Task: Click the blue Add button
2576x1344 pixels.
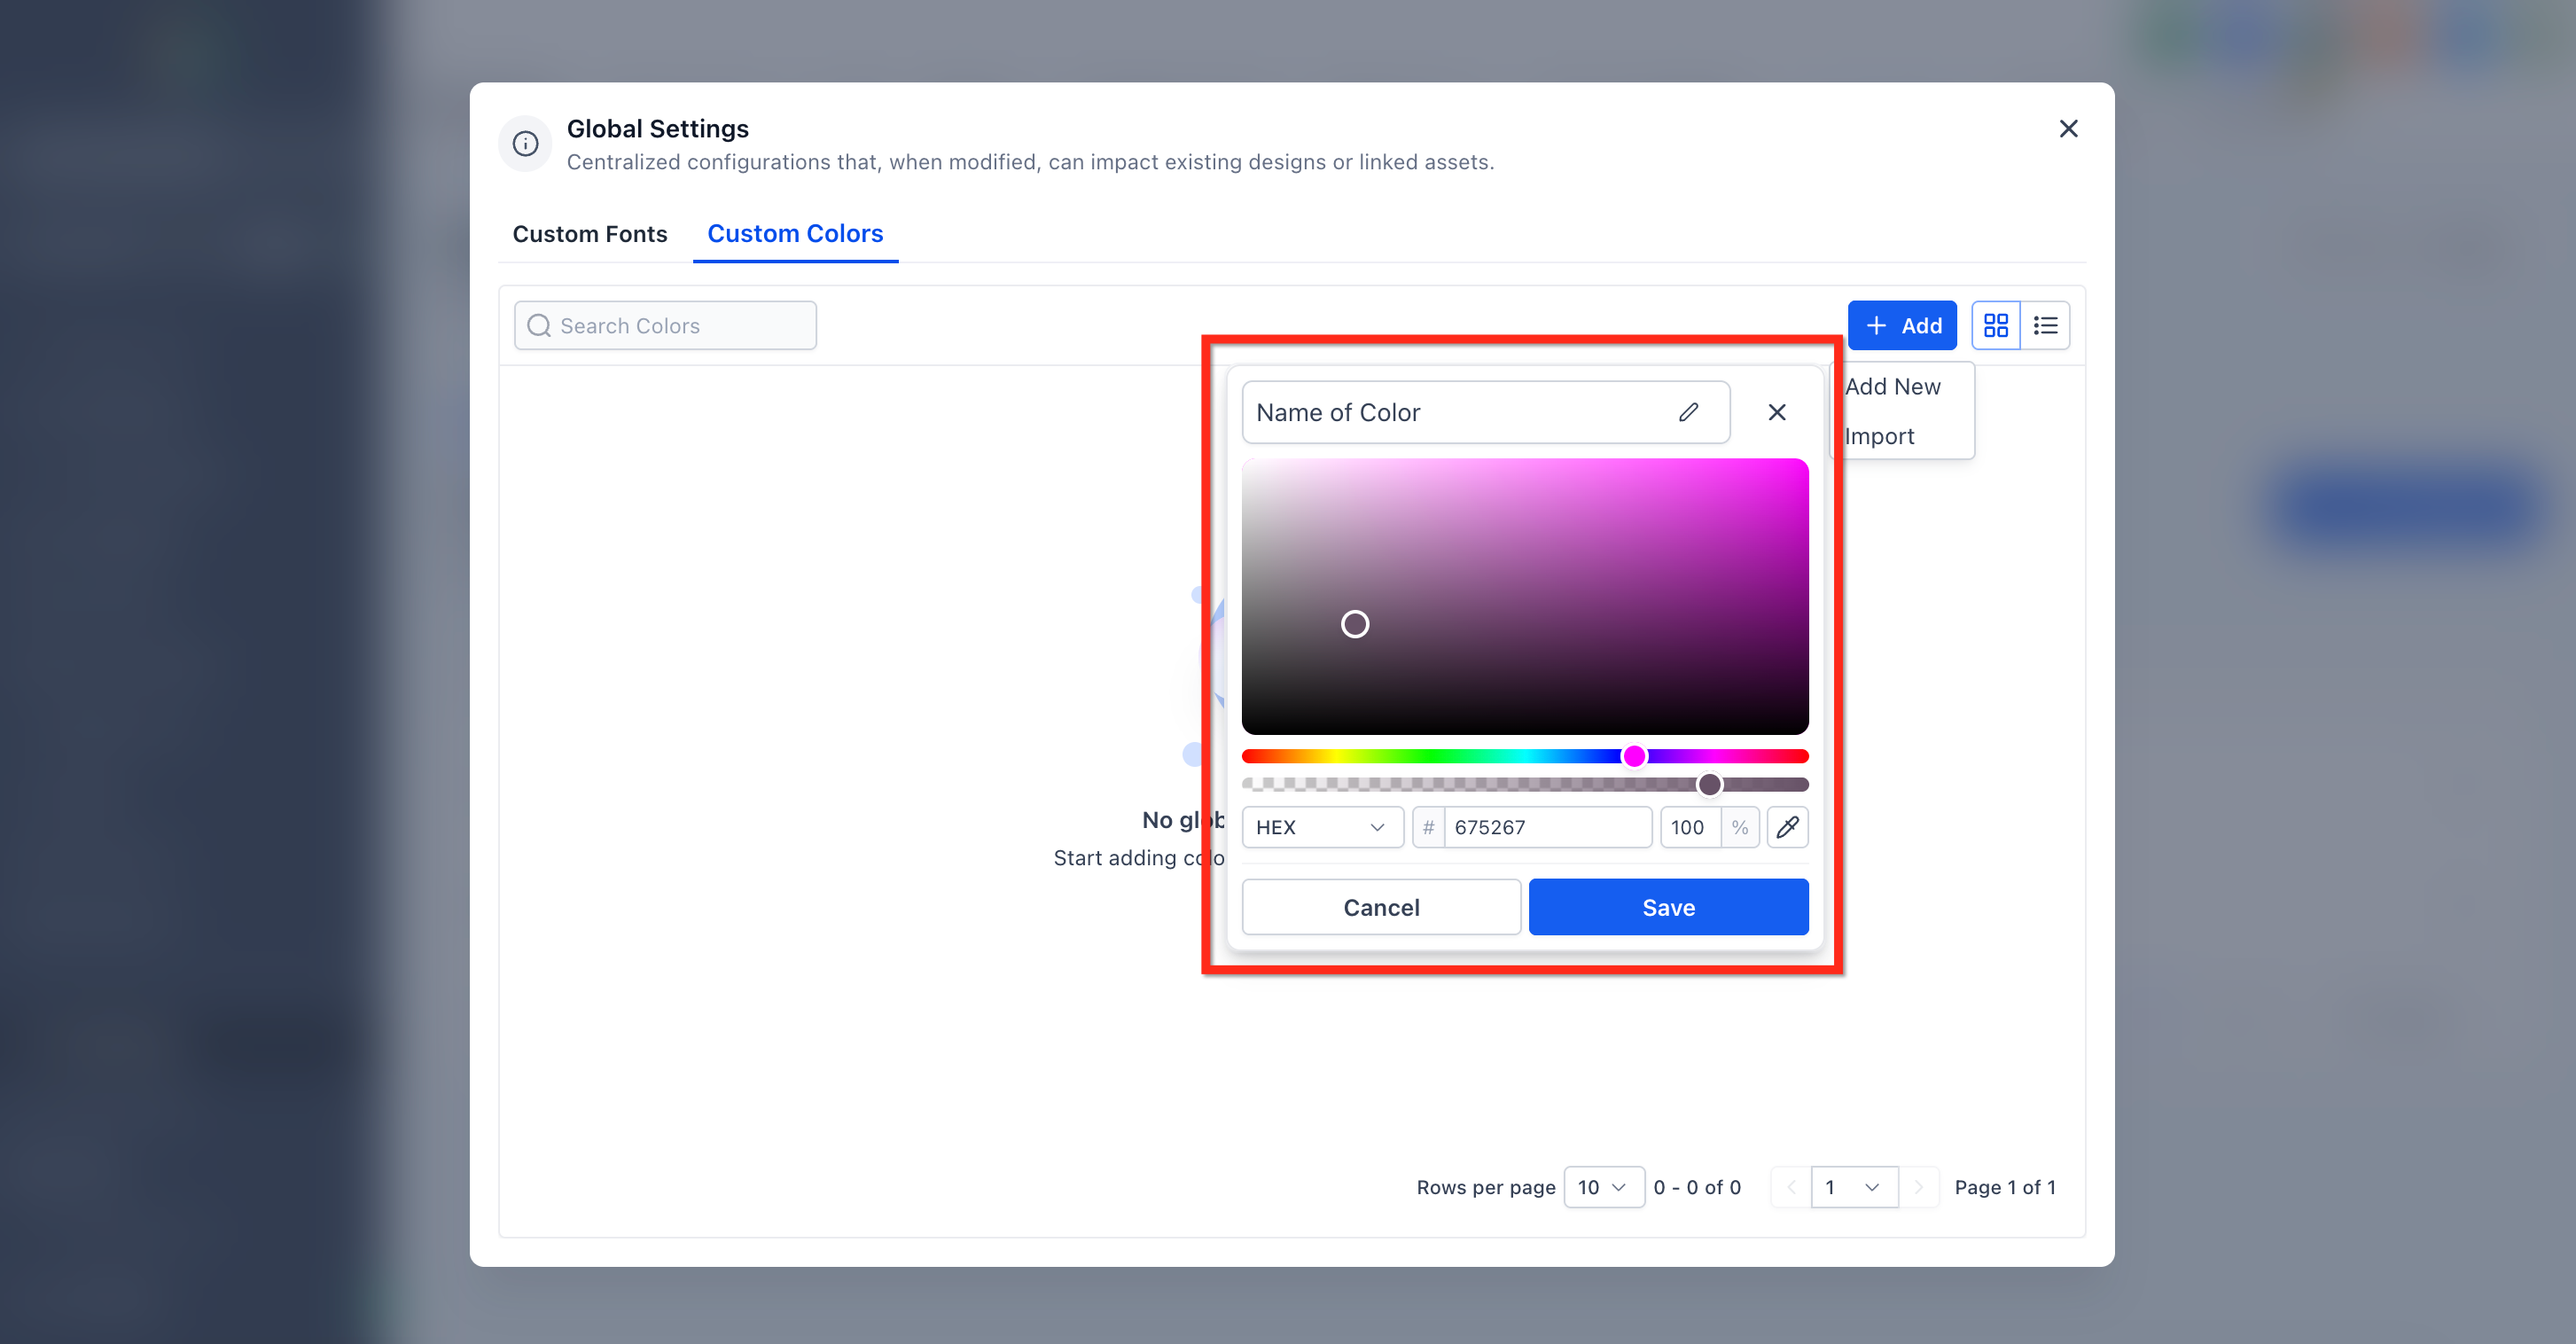Action: [1901, 325]
